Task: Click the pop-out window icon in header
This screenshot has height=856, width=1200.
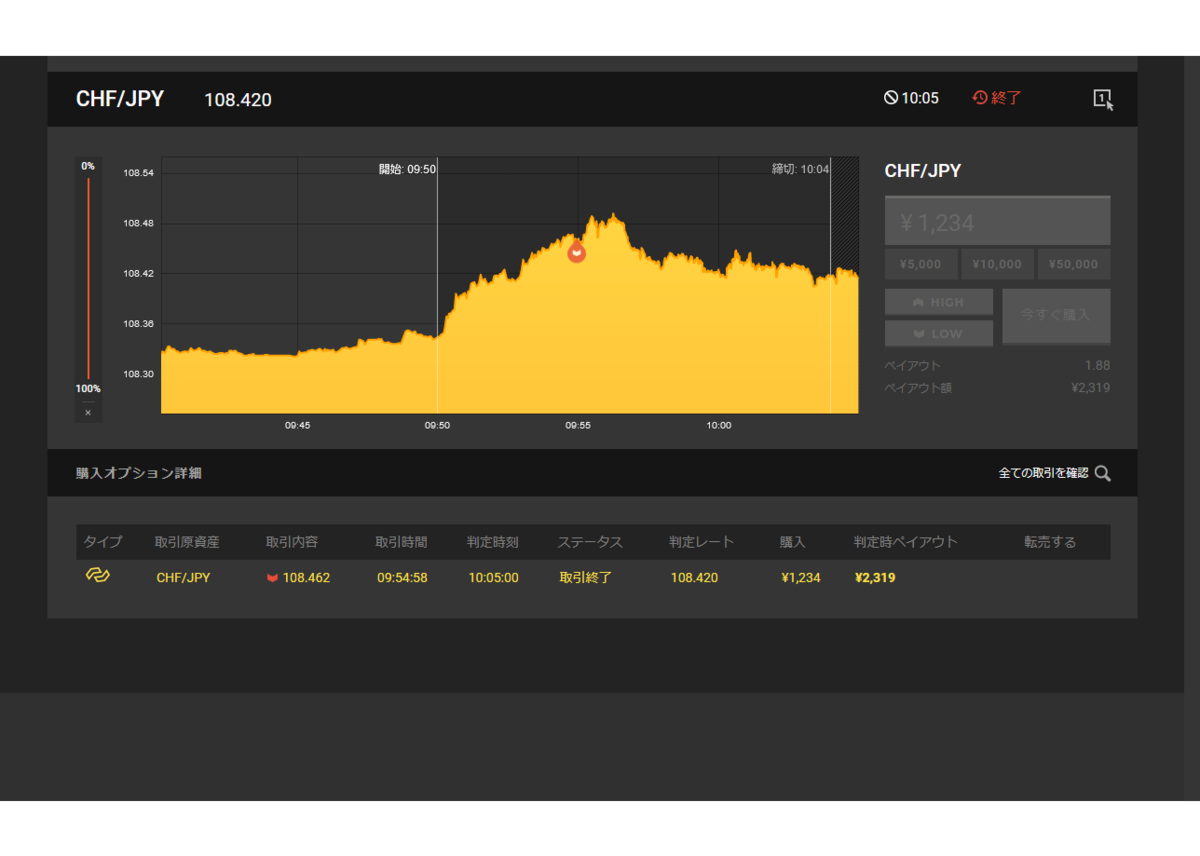Action: click(x=1102, y=99)
